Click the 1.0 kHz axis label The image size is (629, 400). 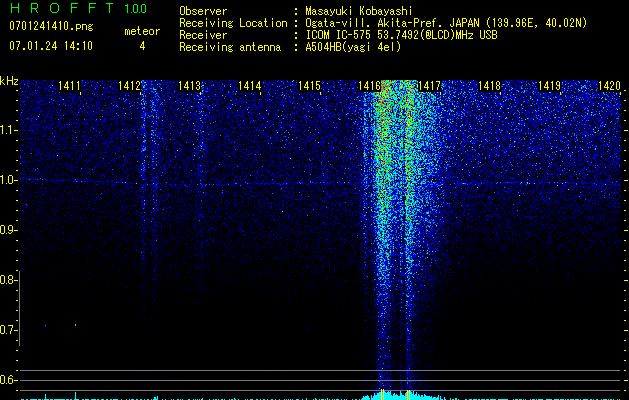[8, 180]
